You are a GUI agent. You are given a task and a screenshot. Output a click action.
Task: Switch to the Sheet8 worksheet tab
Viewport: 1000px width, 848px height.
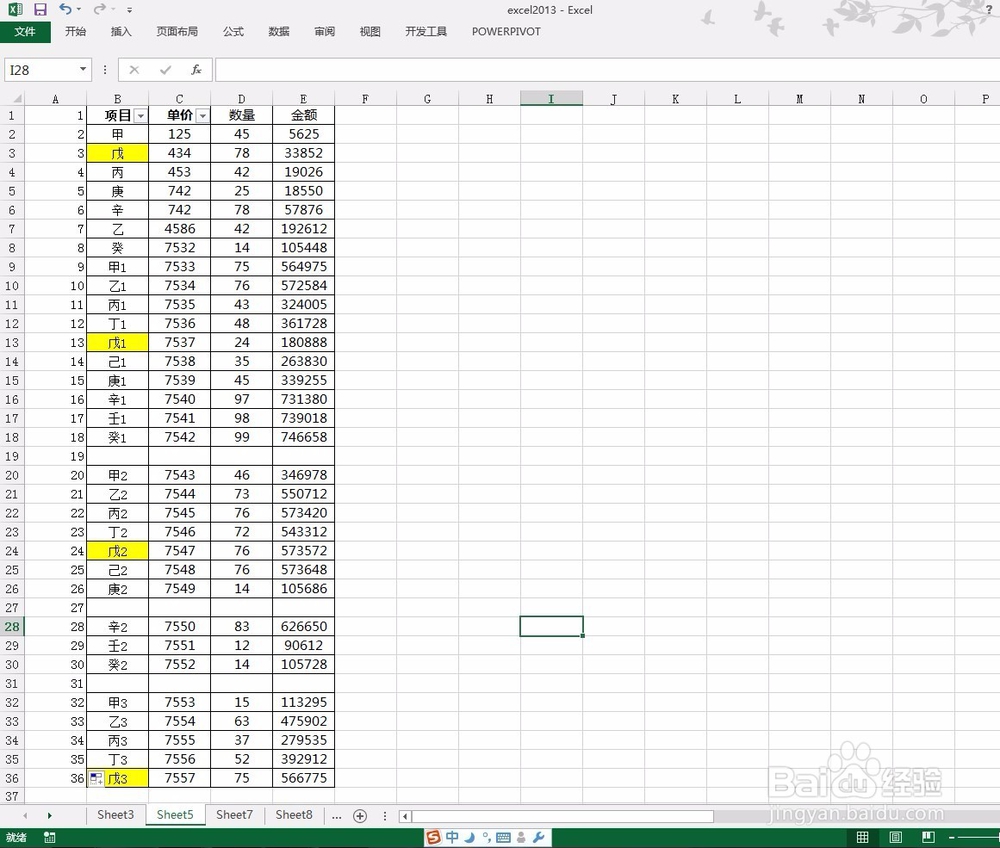point(293,815)
